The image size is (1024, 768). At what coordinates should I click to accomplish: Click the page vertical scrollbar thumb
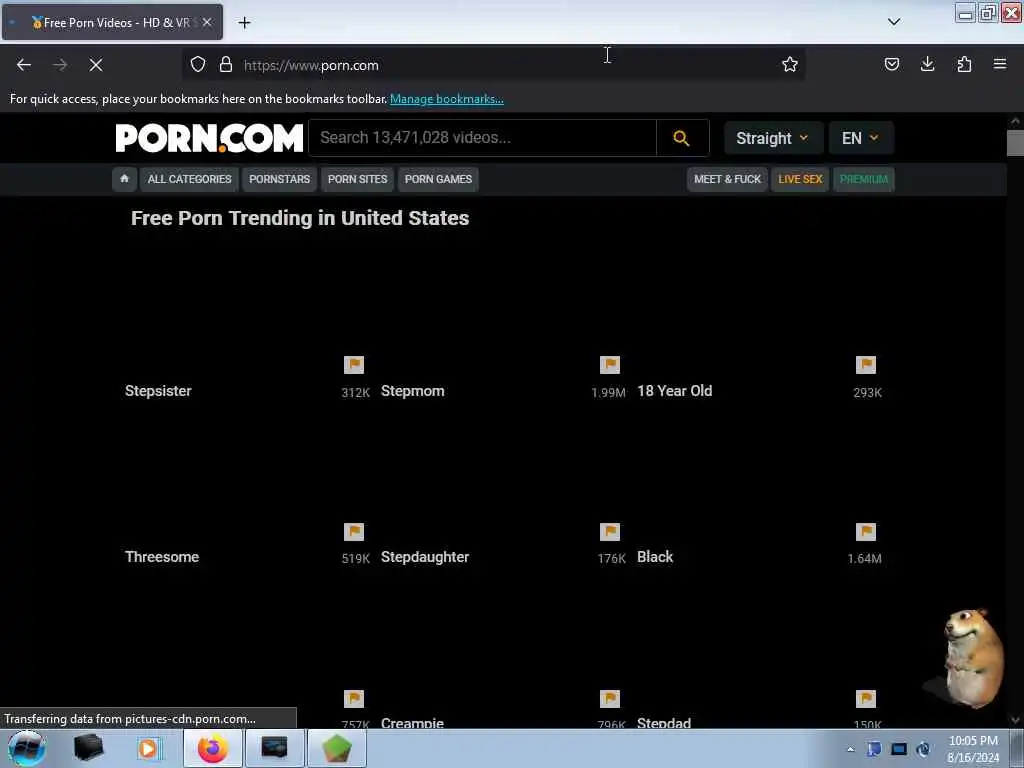[x=1015, y=143]
